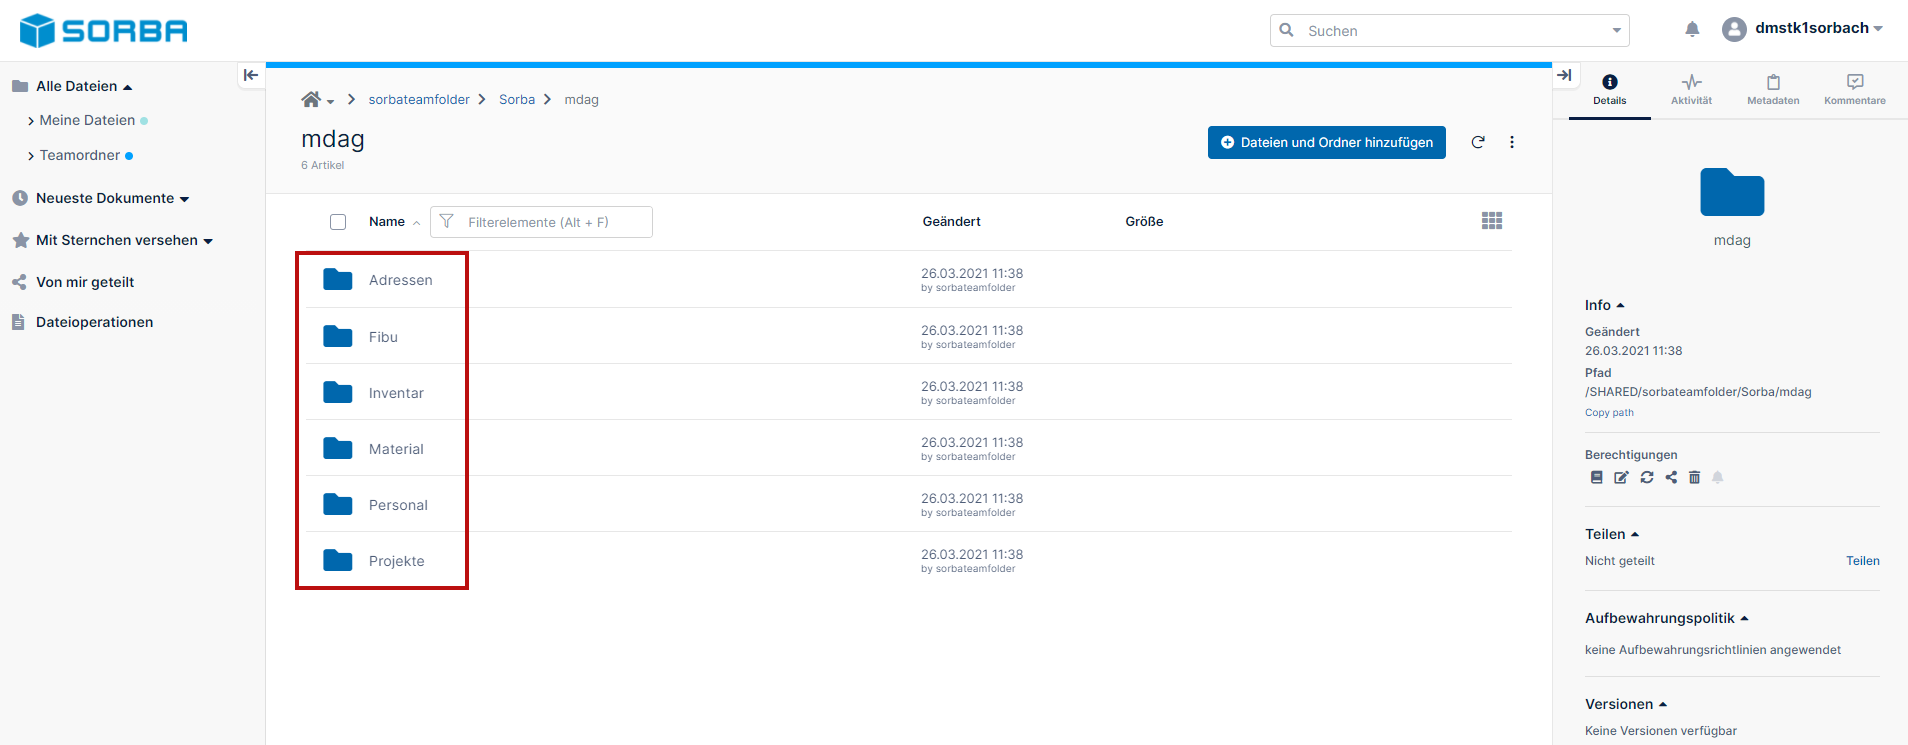Switch to grid view layout
This screenshot has height=745, width=1908.
click(1492, 221)
